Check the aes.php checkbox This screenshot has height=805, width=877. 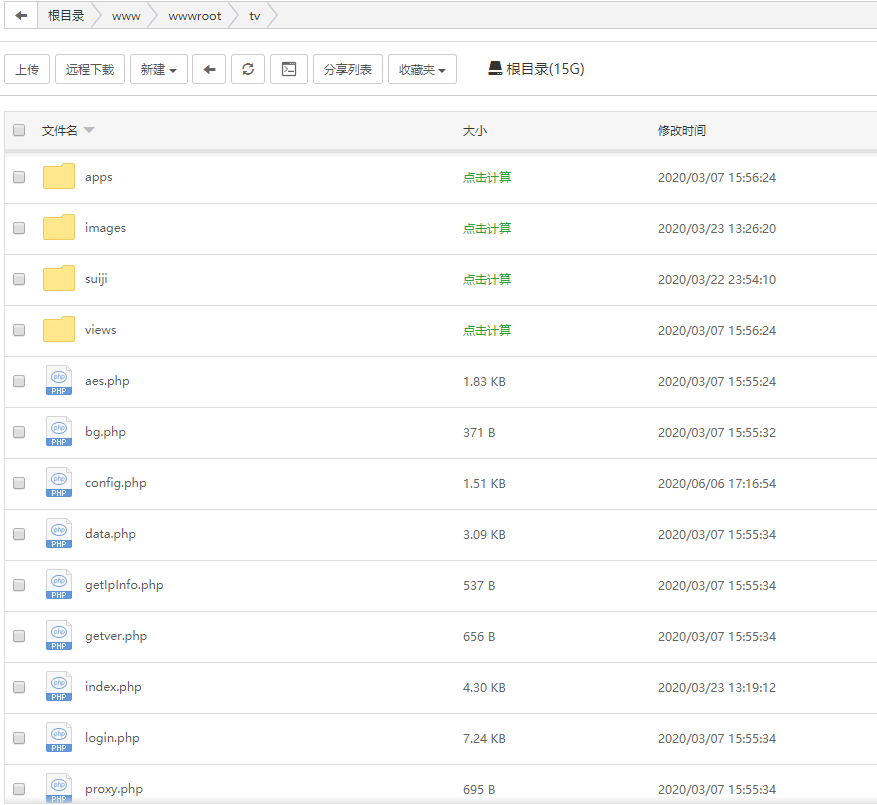click(19, 381)
